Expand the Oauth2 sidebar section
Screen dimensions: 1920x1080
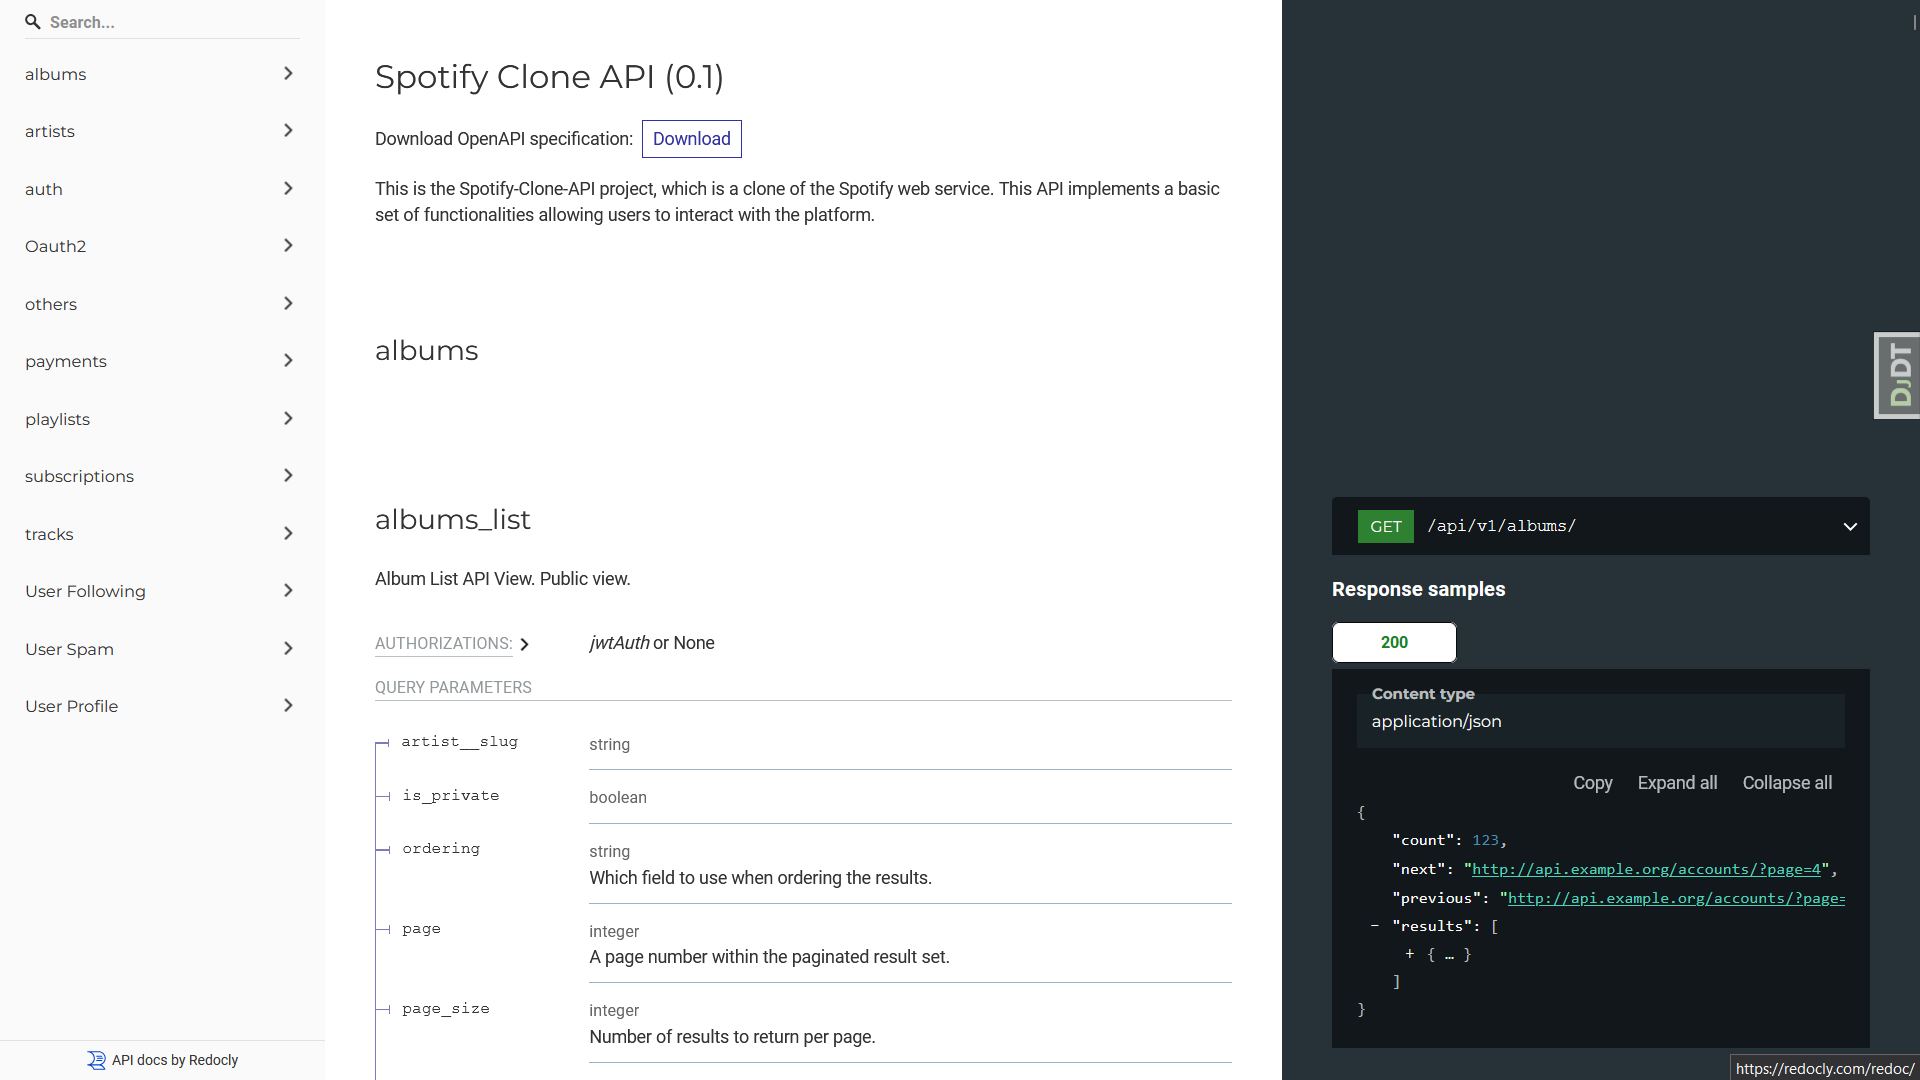coord(287,245)
